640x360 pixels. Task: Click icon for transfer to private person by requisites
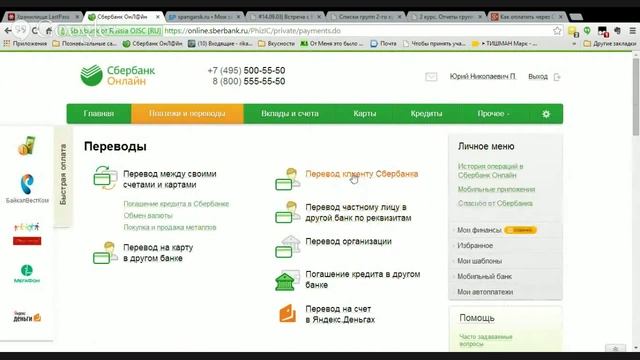[x=287, y=212]
